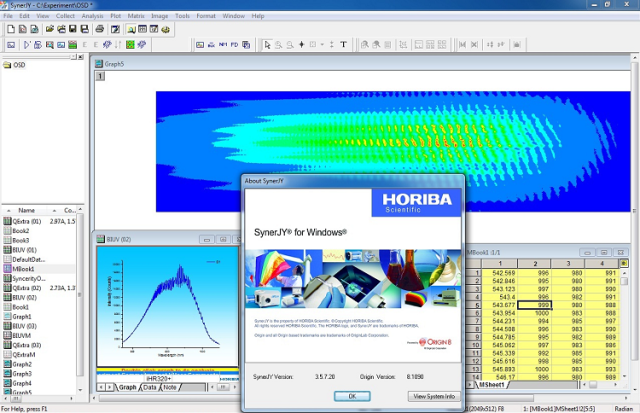This screenshot has height=413, width=640.
Task: Click the Name column header in project list
Action: 27,211
